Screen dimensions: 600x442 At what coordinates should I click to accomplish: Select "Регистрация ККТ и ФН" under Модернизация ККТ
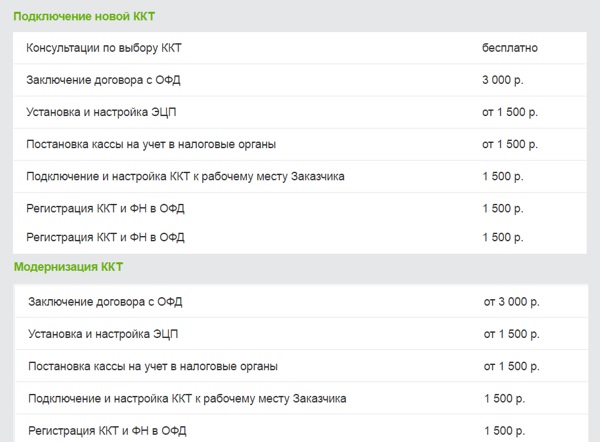(108, 431)
